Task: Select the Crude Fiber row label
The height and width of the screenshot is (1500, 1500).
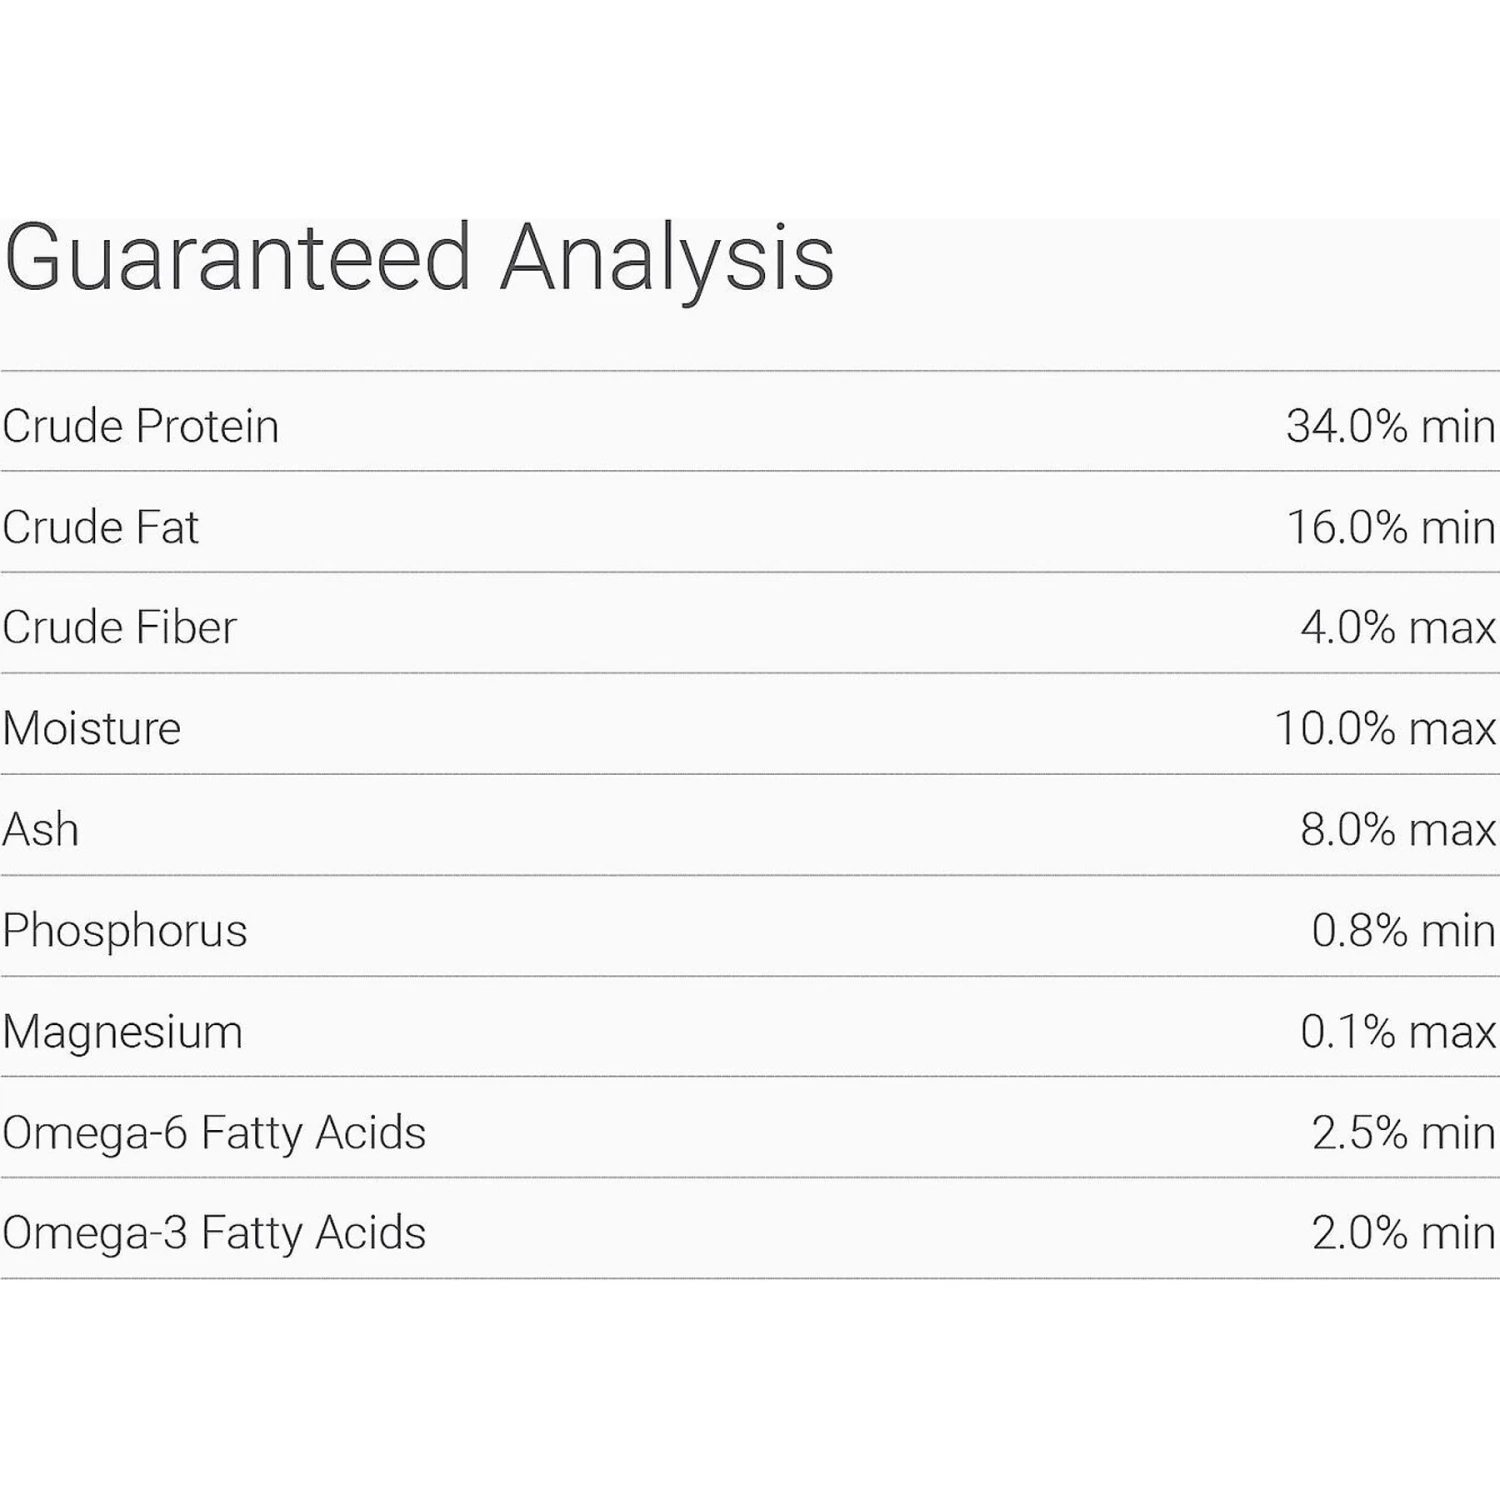Action: (x=119, y=628)
